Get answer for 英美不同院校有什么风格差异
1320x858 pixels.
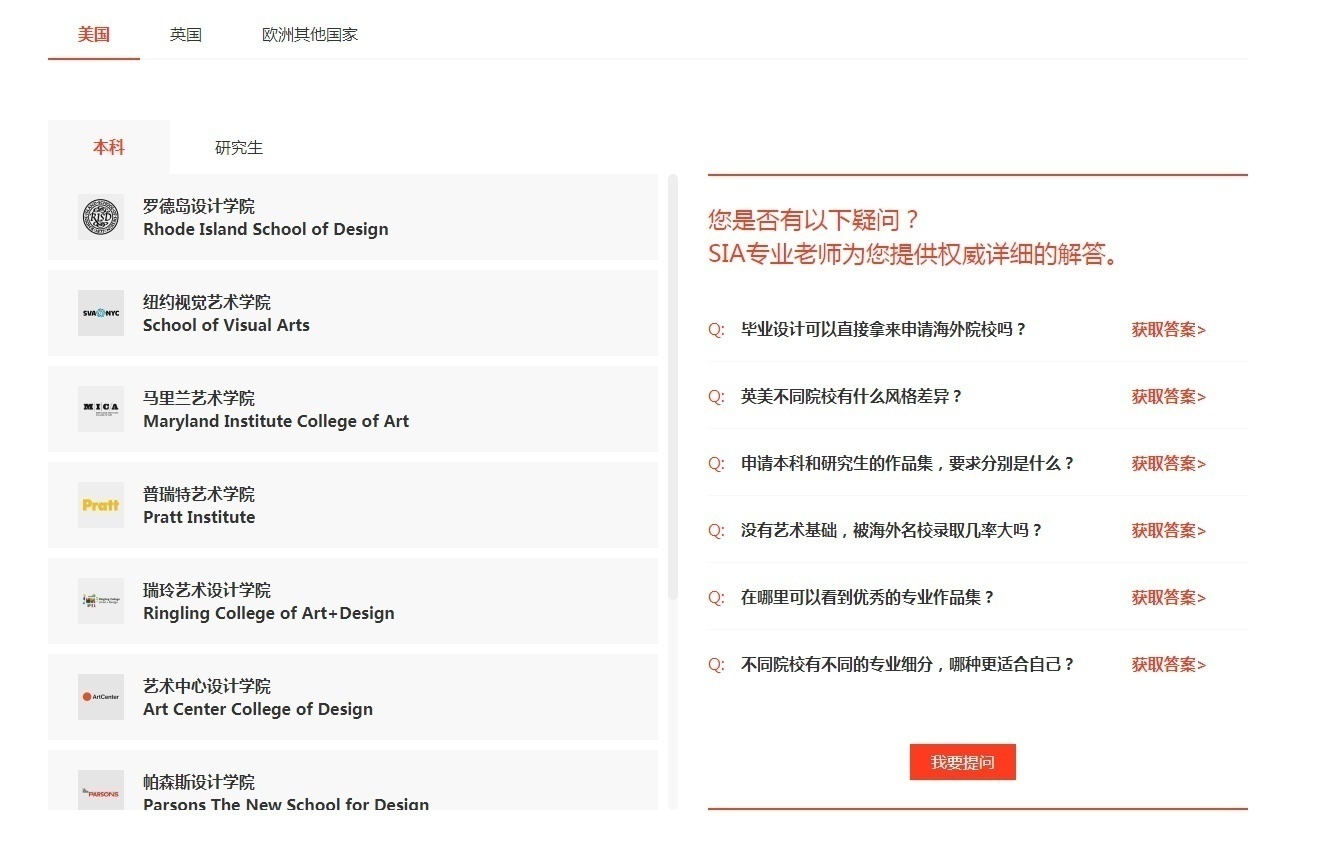tap(1169, 396)
